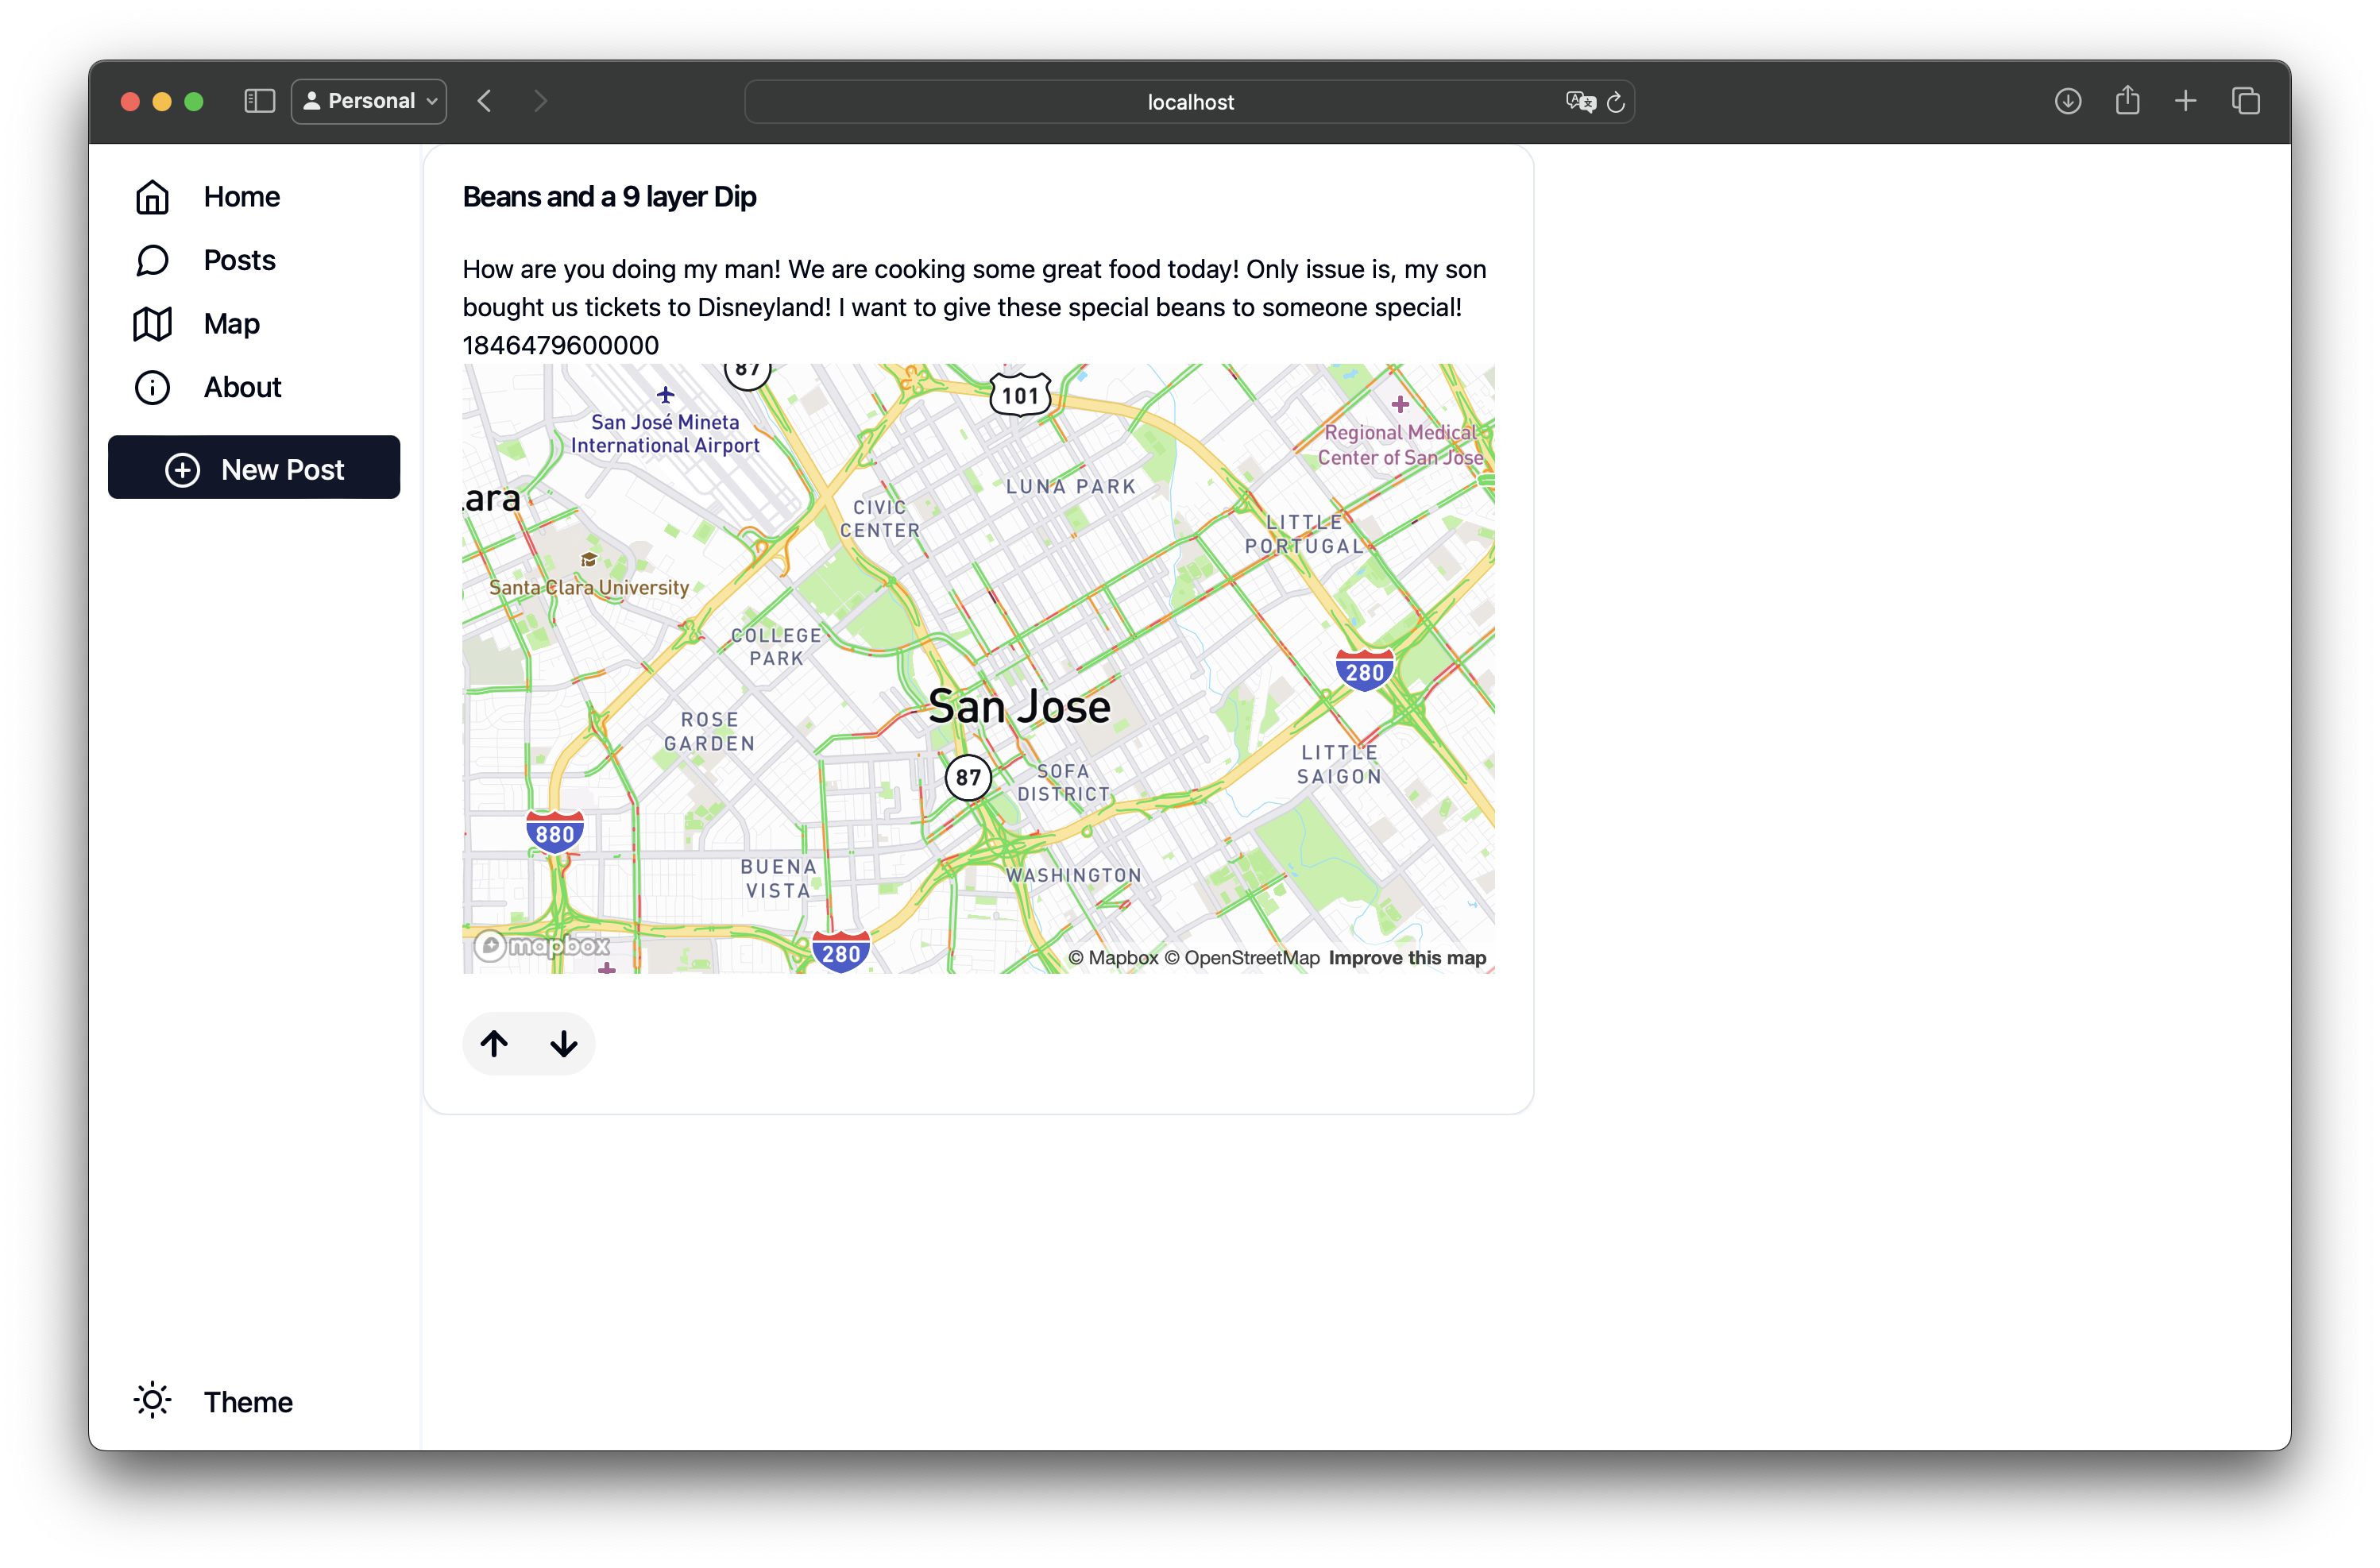
Task: Click the Share icon in Safari toolbar
Action: (x=2127, y=100)
